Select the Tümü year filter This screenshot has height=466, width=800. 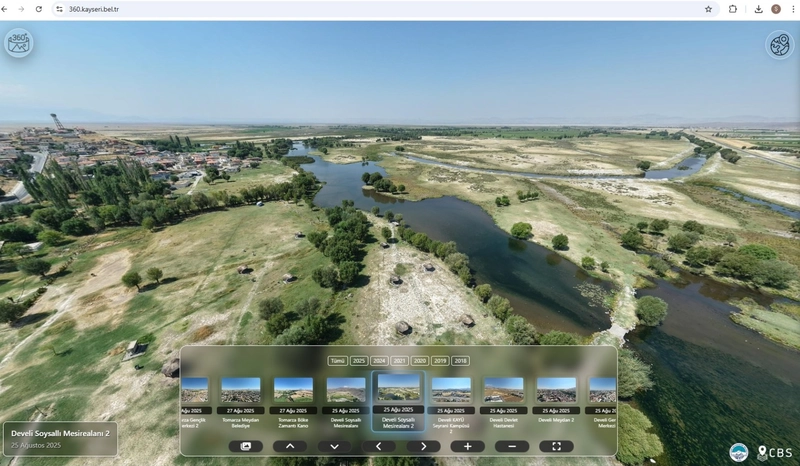(x=338, y=361)
